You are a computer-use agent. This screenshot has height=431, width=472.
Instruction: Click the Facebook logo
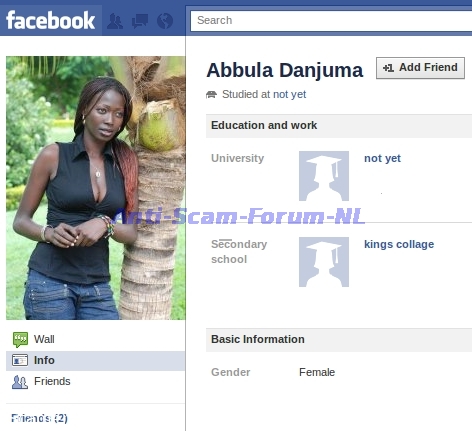(51, 20)
